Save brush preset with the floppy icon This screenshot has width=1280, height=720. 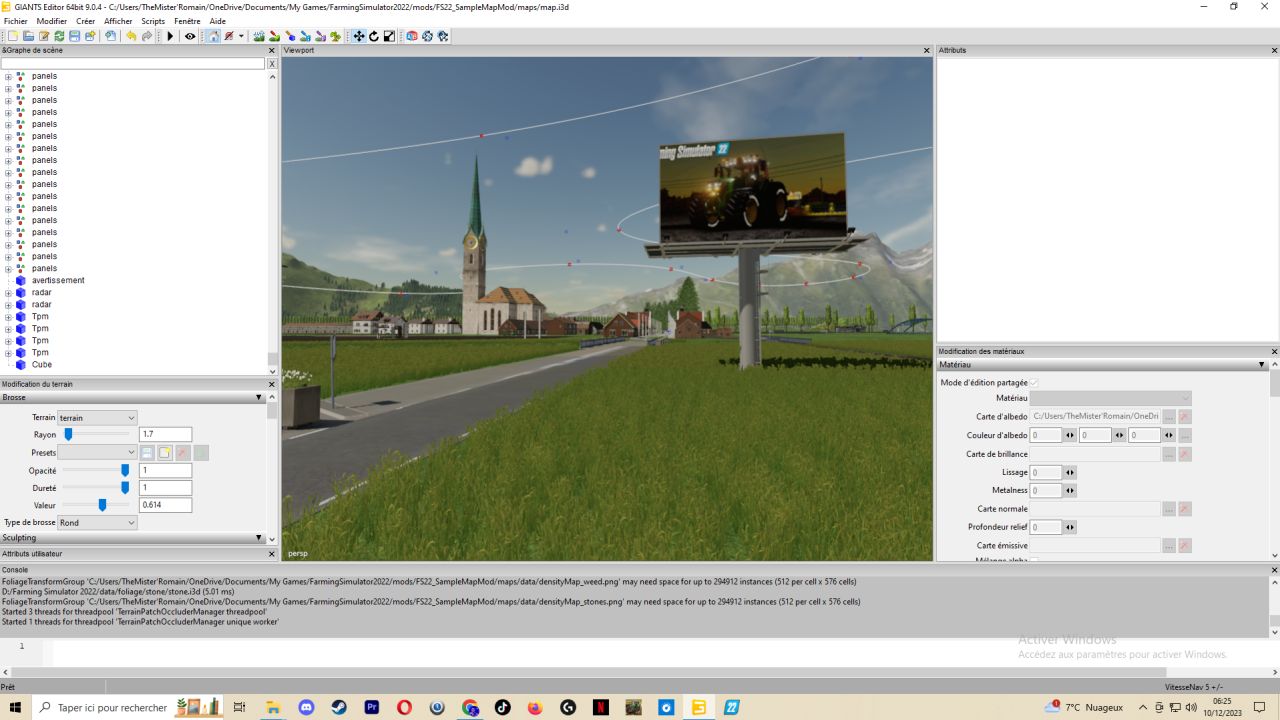point(147,453)
